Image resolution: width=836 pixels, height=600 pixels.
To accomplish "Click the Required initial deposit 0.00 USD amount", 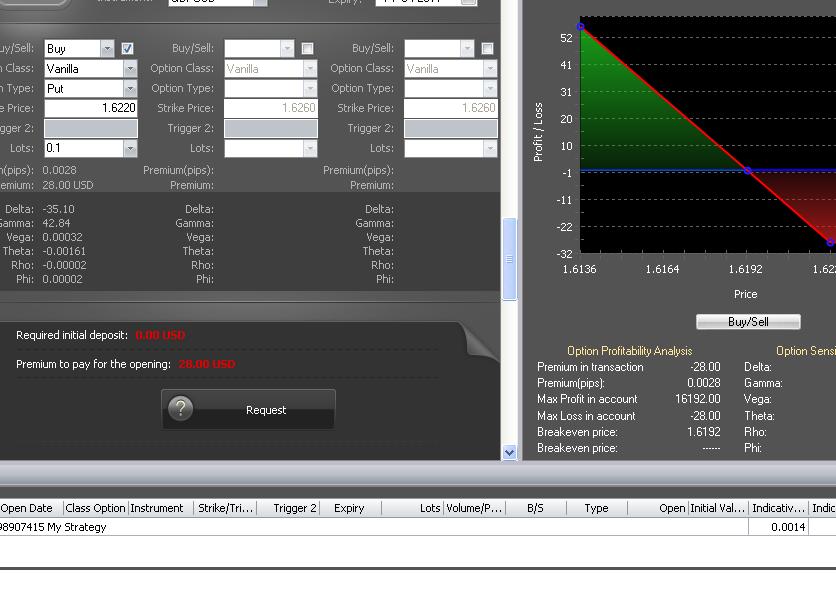I will click(x=160, y=335).
